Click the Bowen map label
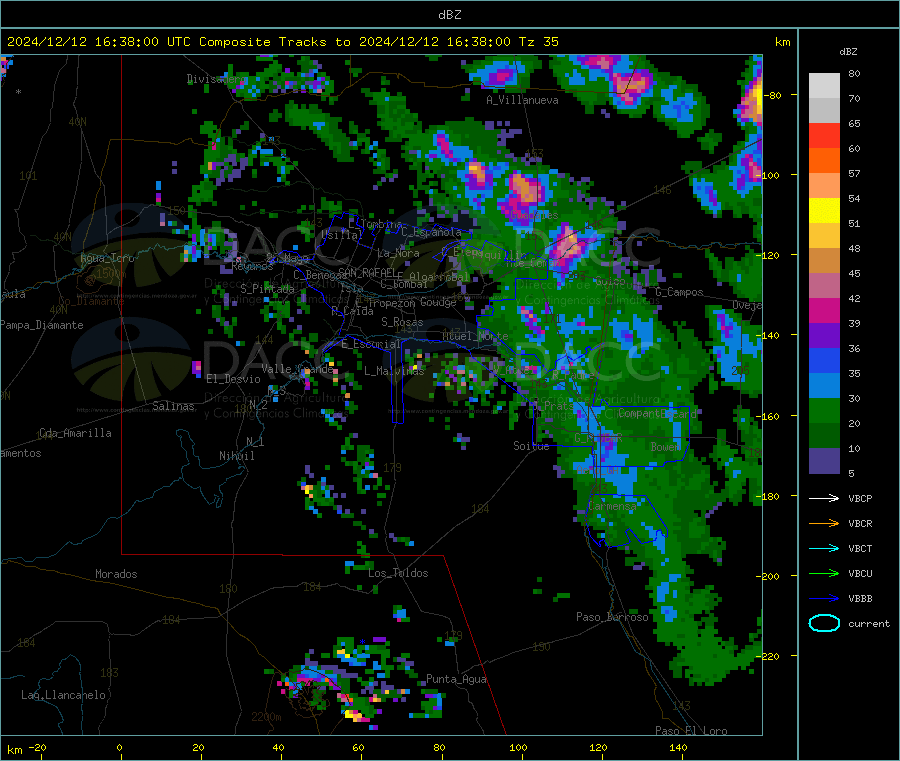900x761 pixels. click(x=665, y=446)
